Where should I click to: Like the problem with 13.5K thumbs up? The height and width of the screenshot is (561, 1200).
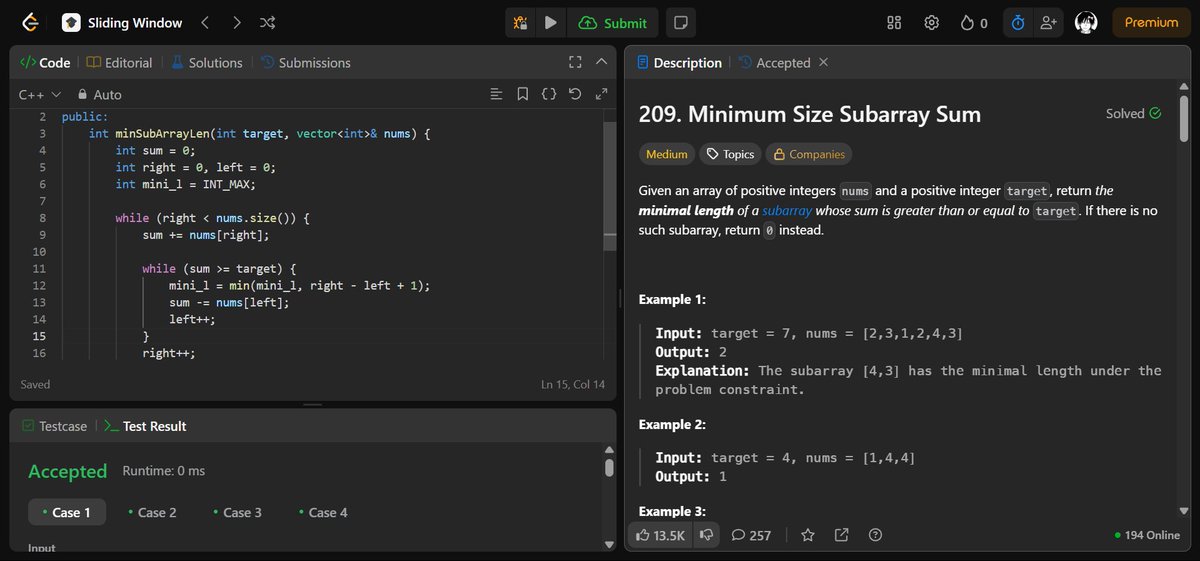[x=660, y=535]
